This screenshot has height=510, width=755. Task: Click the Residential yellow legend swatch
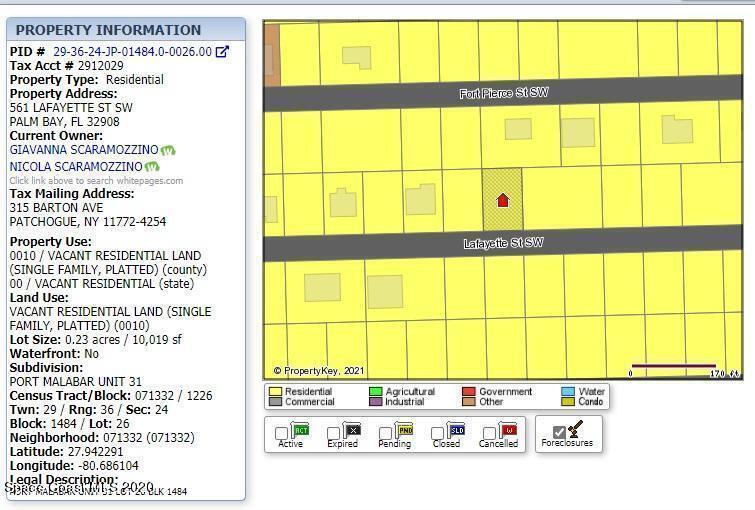[x=275, y=392]
